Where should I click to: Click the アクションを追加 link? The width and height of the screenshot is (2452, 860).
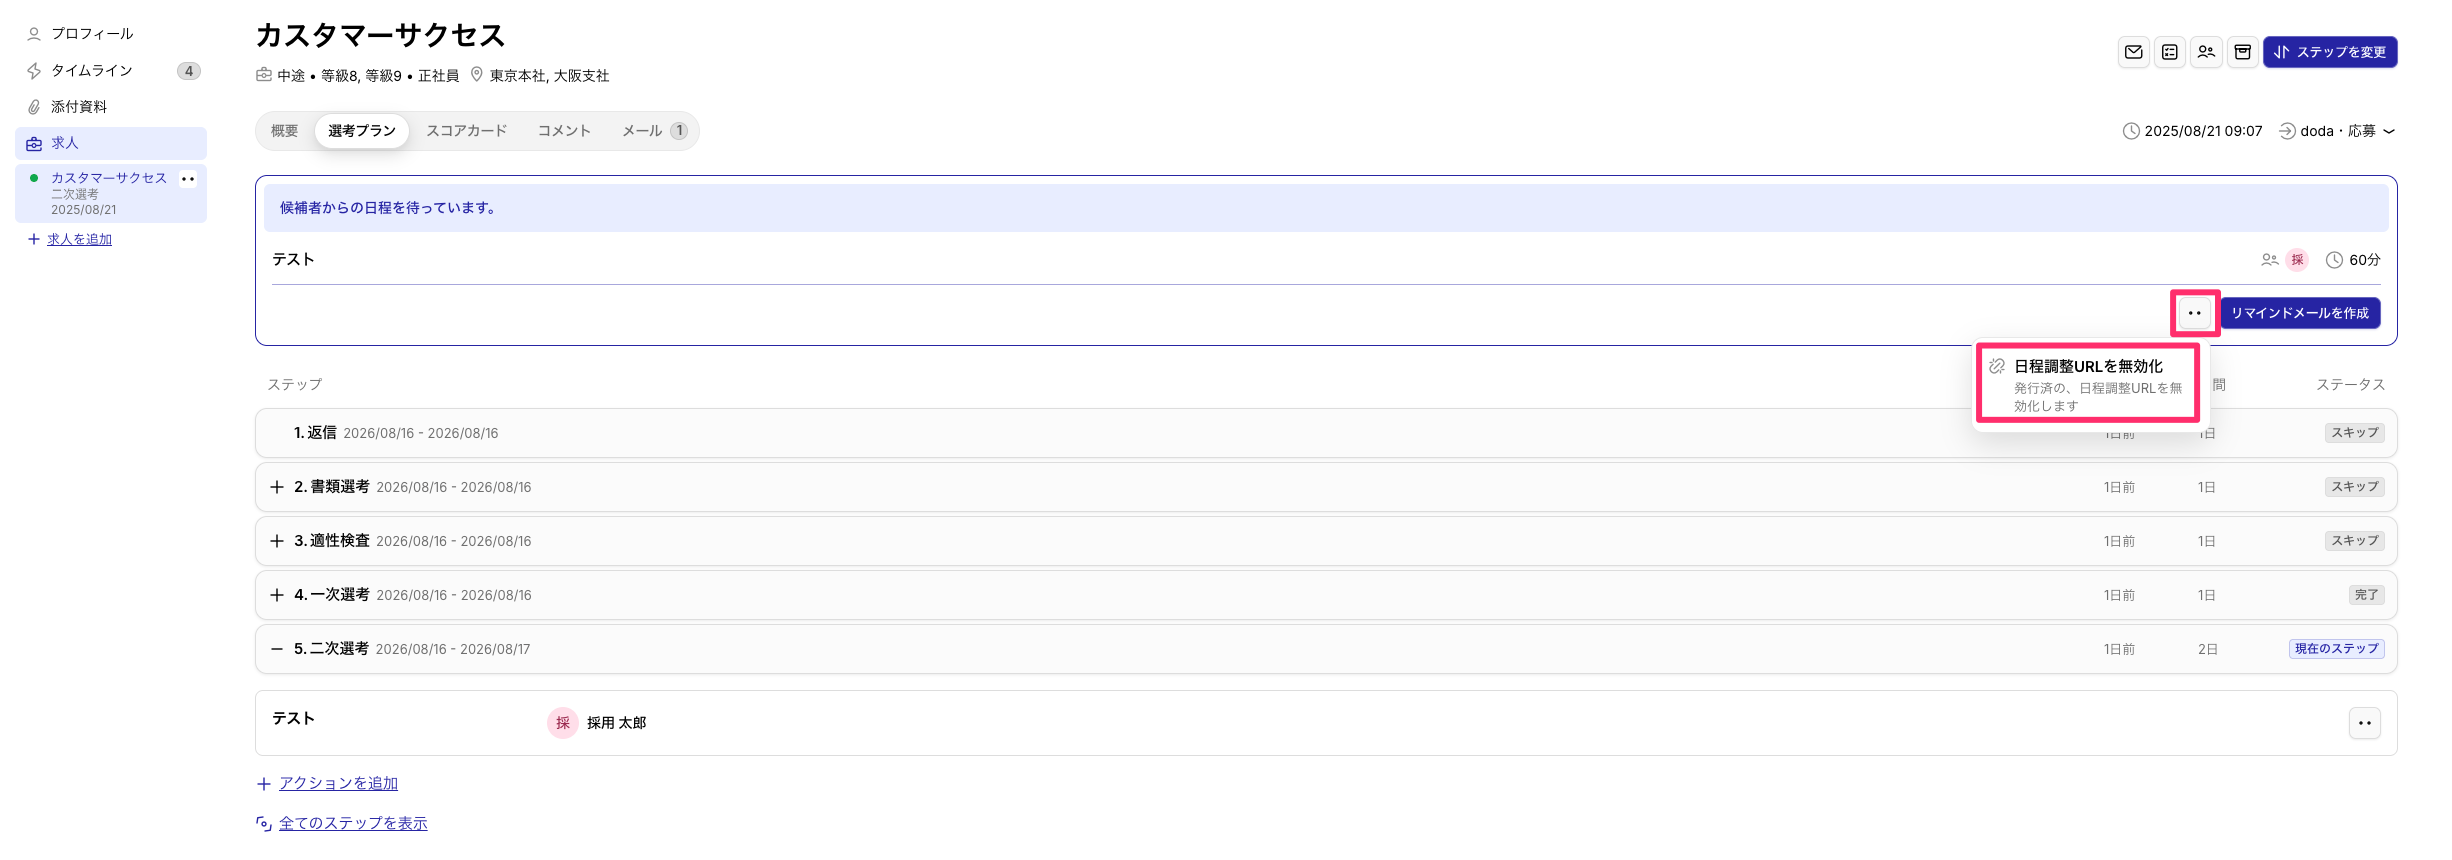pyautogui.click(x=338, y=783)
